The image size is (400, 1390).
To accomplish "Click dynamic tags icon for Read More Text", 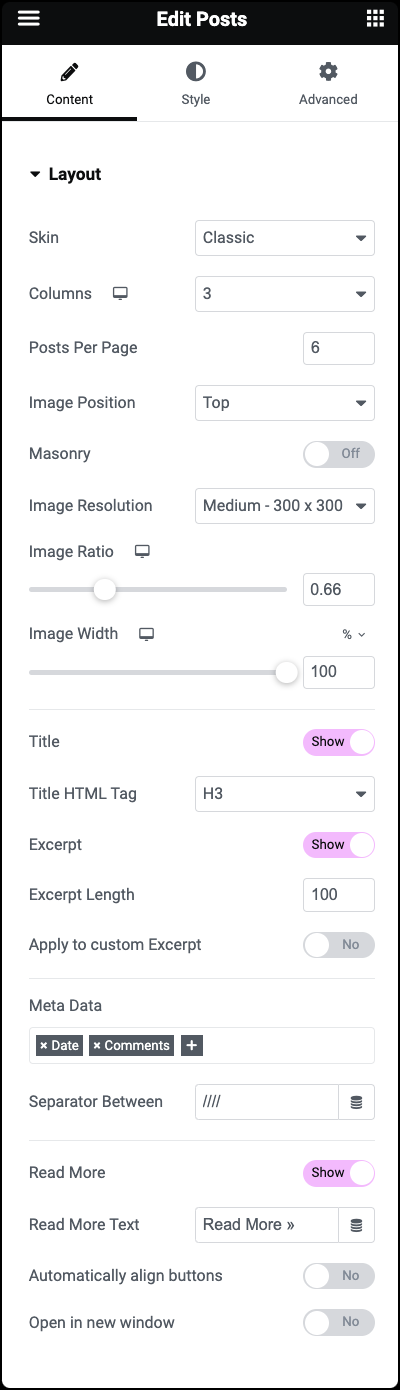I will tap(357, 1225).
